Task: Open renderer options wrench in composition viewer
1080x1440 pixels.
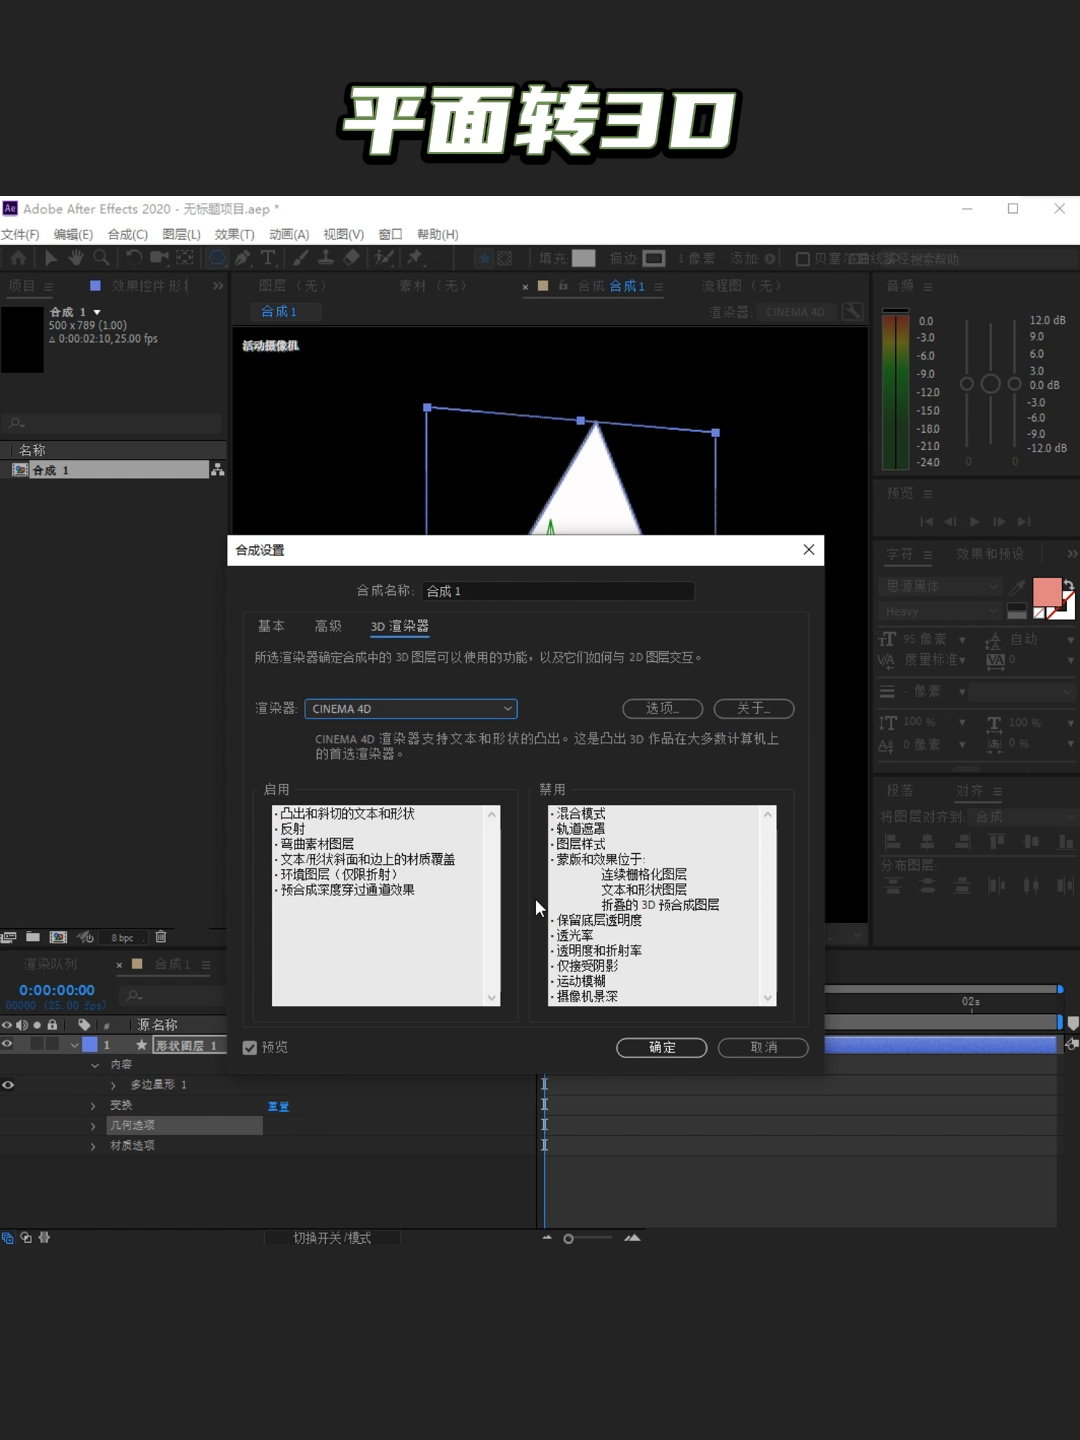Action: tap(852, 311)
